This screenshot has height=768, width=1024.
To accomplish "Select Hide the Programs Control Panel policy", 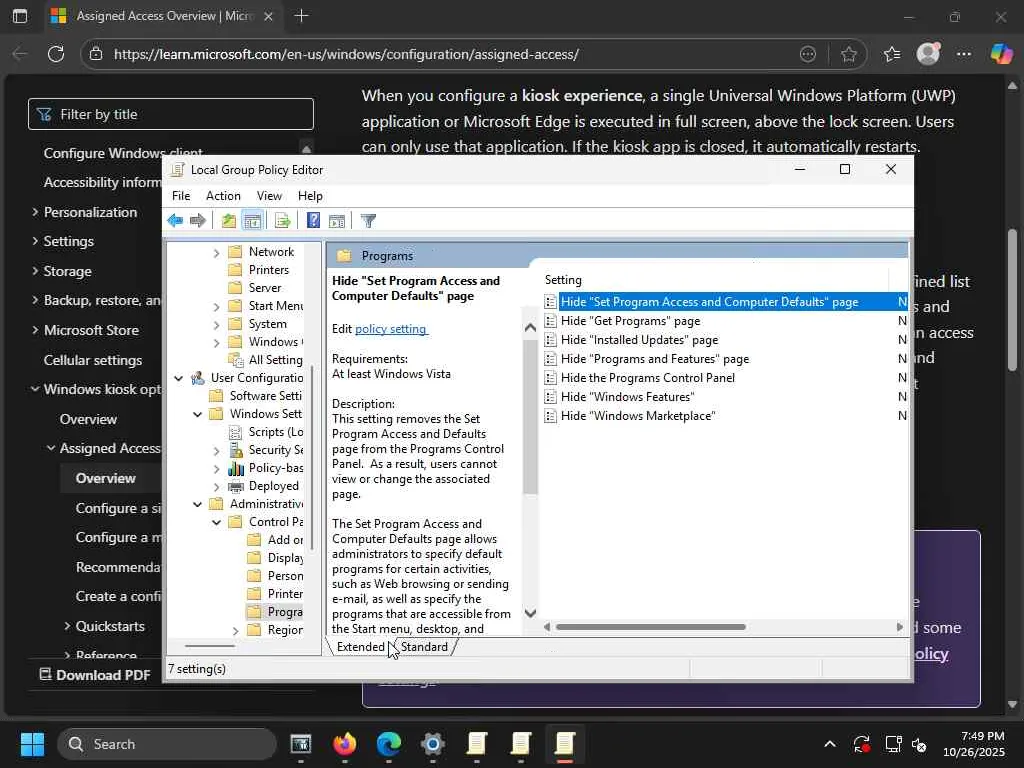I will click(x=647, y=377).
